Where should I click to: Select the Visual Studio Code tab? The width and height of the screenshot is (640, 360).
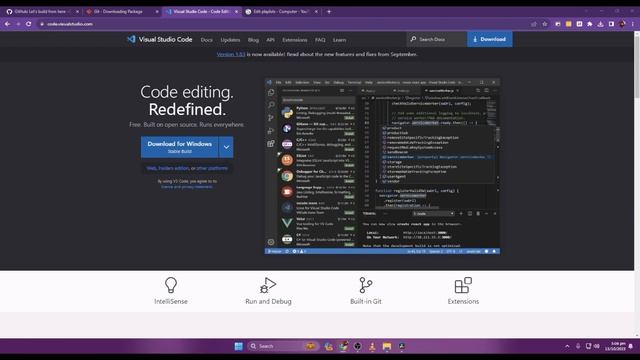[x=201, y=12]
